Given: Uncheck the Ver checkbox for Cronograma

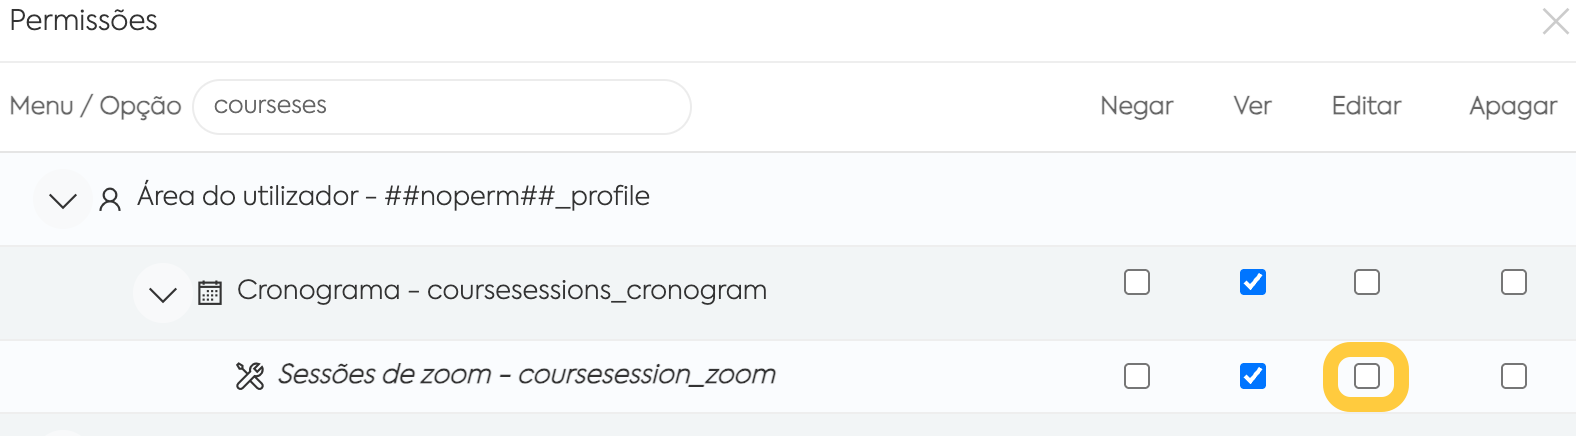Looking at the screenshot, I should point(1253,282).
